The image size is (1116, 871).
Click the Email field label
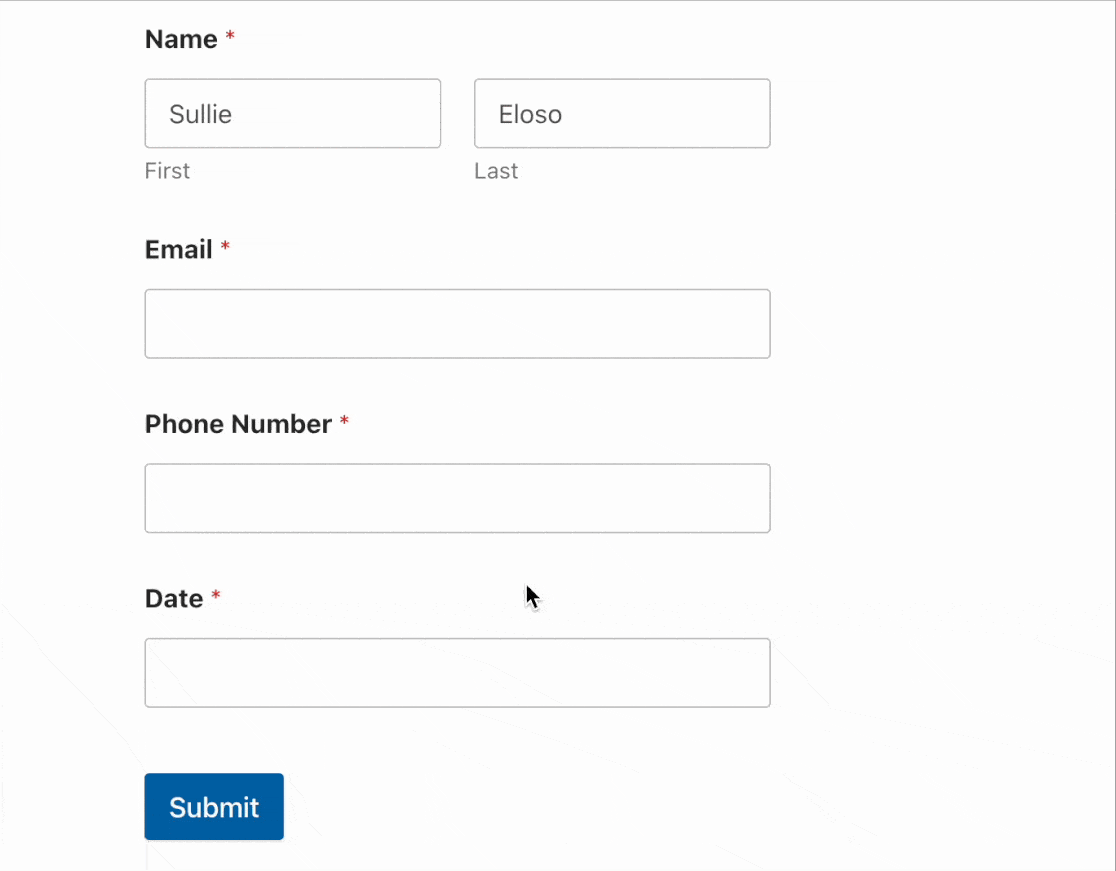178,249
